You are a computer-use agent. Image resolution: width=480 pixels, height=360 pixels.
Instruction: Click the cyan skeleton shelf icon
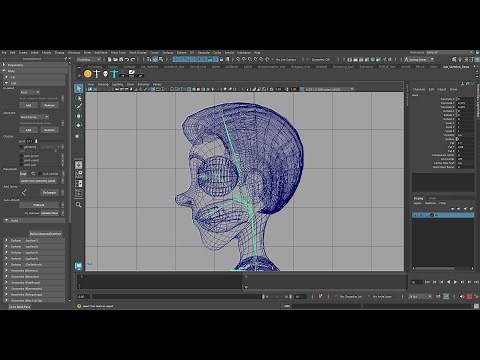[114, 74]
